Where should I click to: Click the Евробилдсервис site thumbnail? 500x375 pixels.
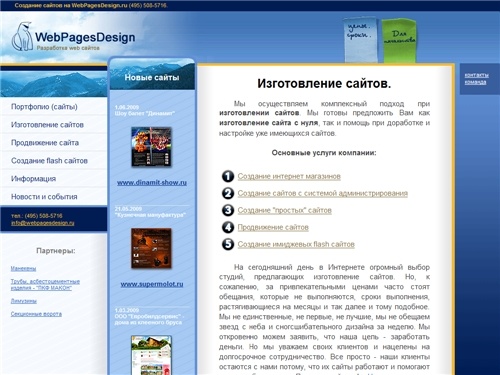click(151, 355)
